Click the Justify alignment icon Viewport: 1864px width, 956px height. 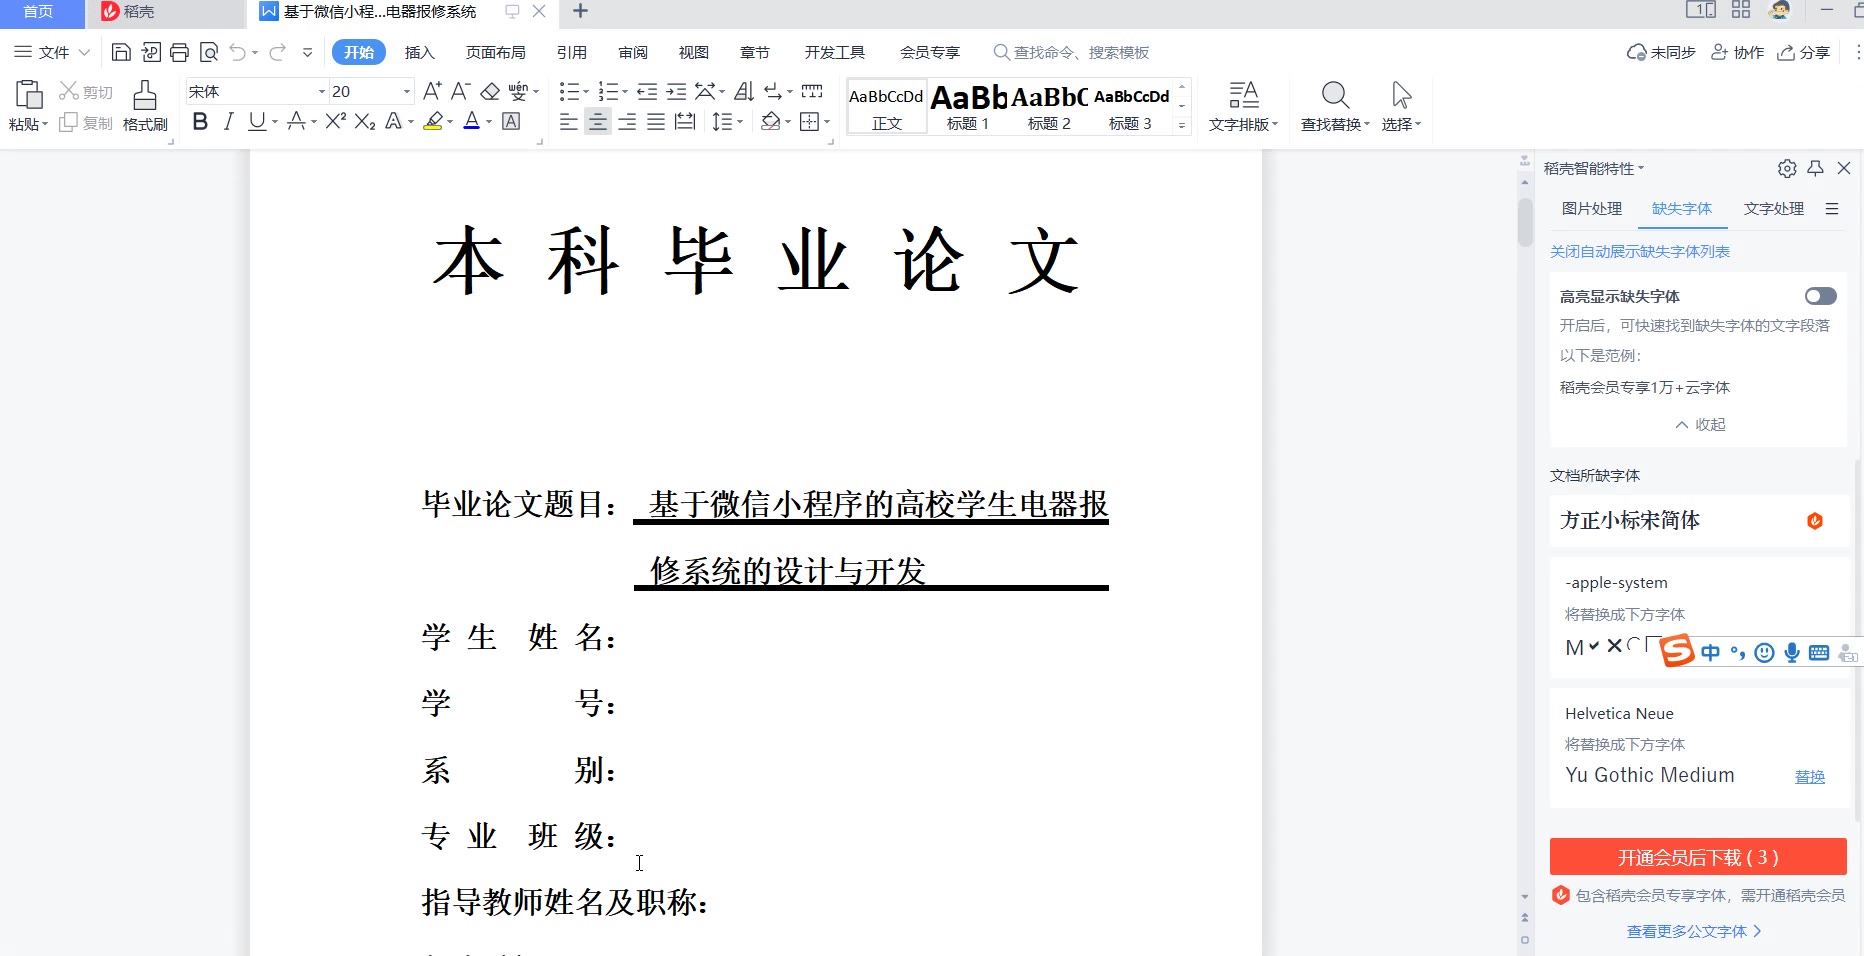point(656,121)
